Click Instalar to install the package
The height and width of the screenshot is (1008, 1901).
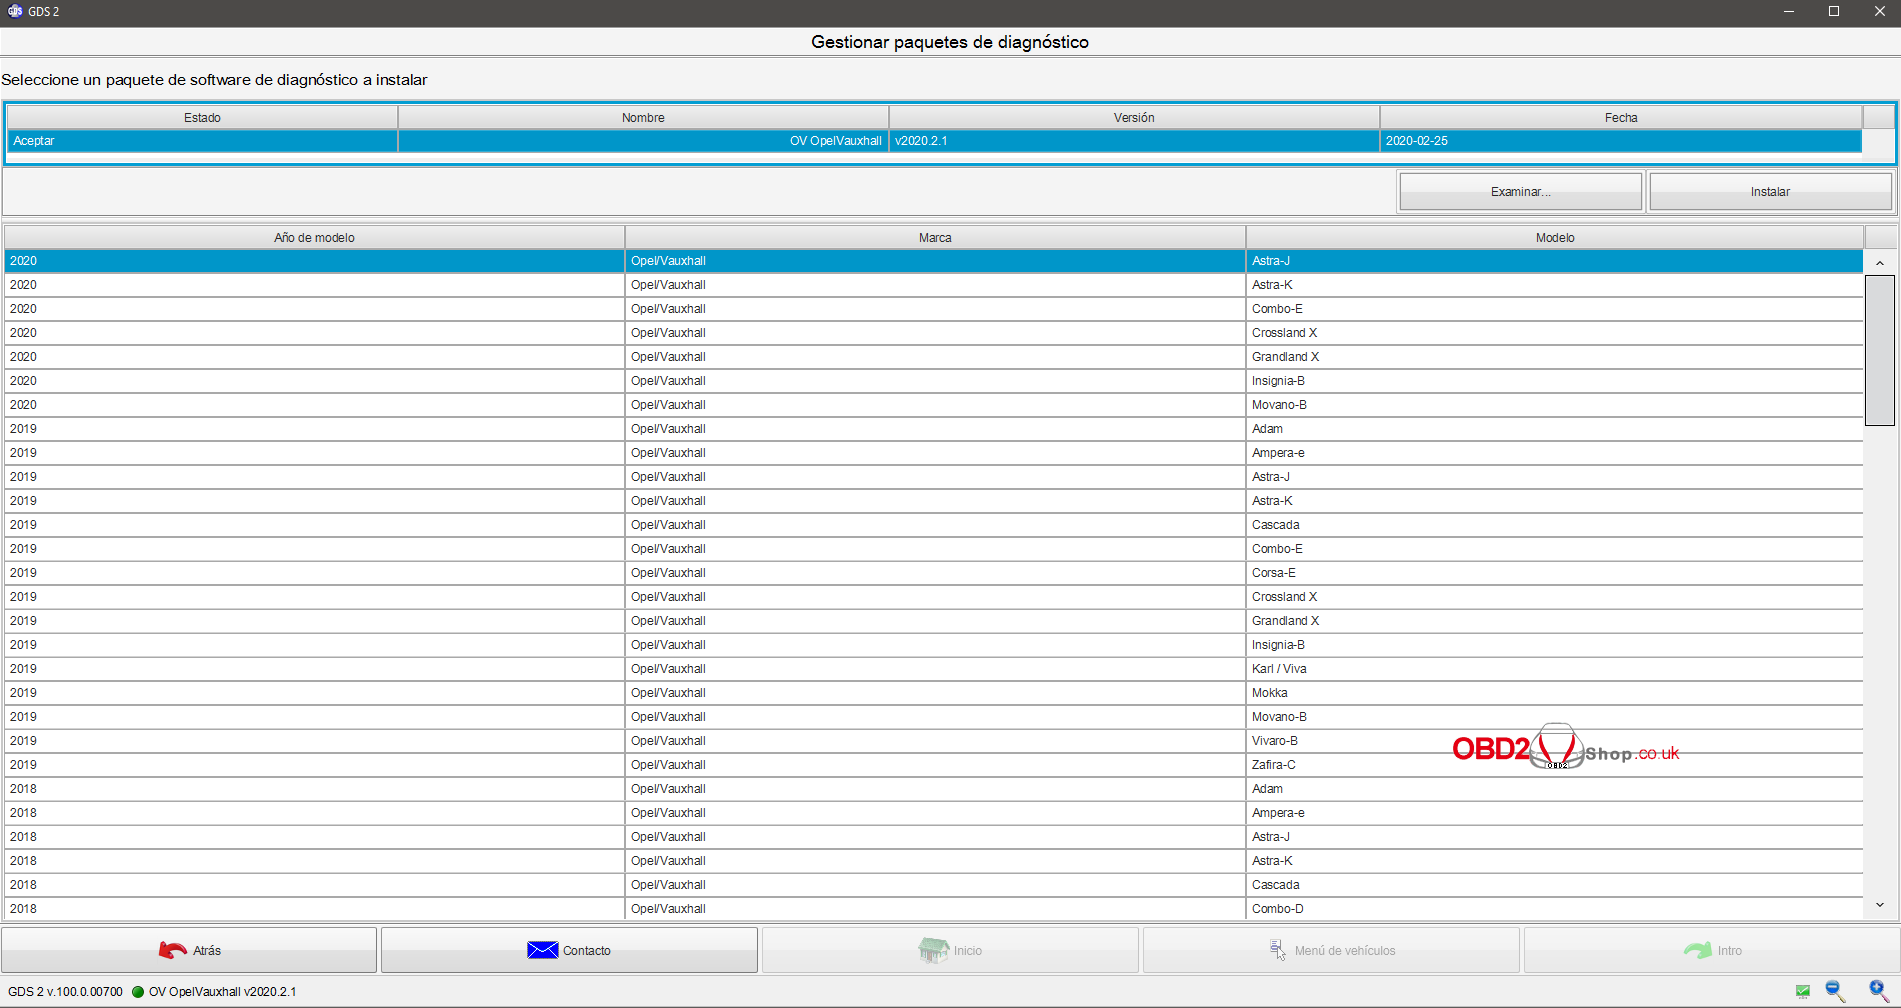(x=1769, y=192)
